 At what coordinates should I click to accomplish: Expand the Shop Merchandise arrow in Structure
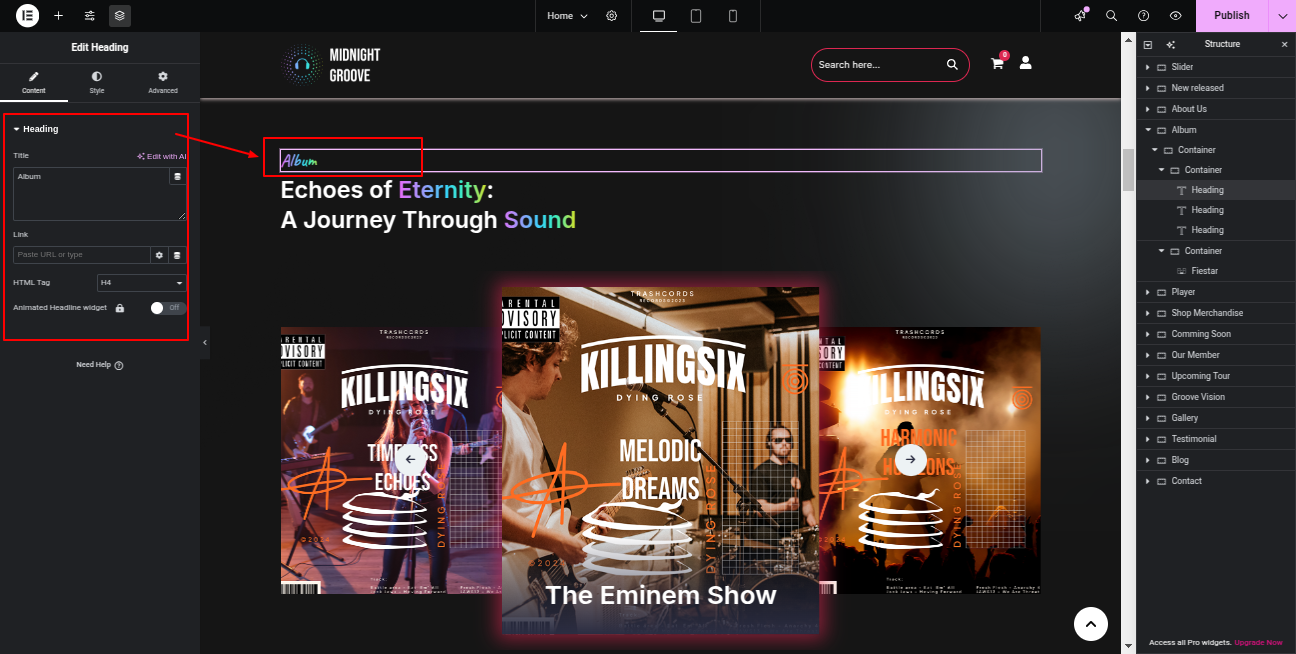pos(1148,313)
